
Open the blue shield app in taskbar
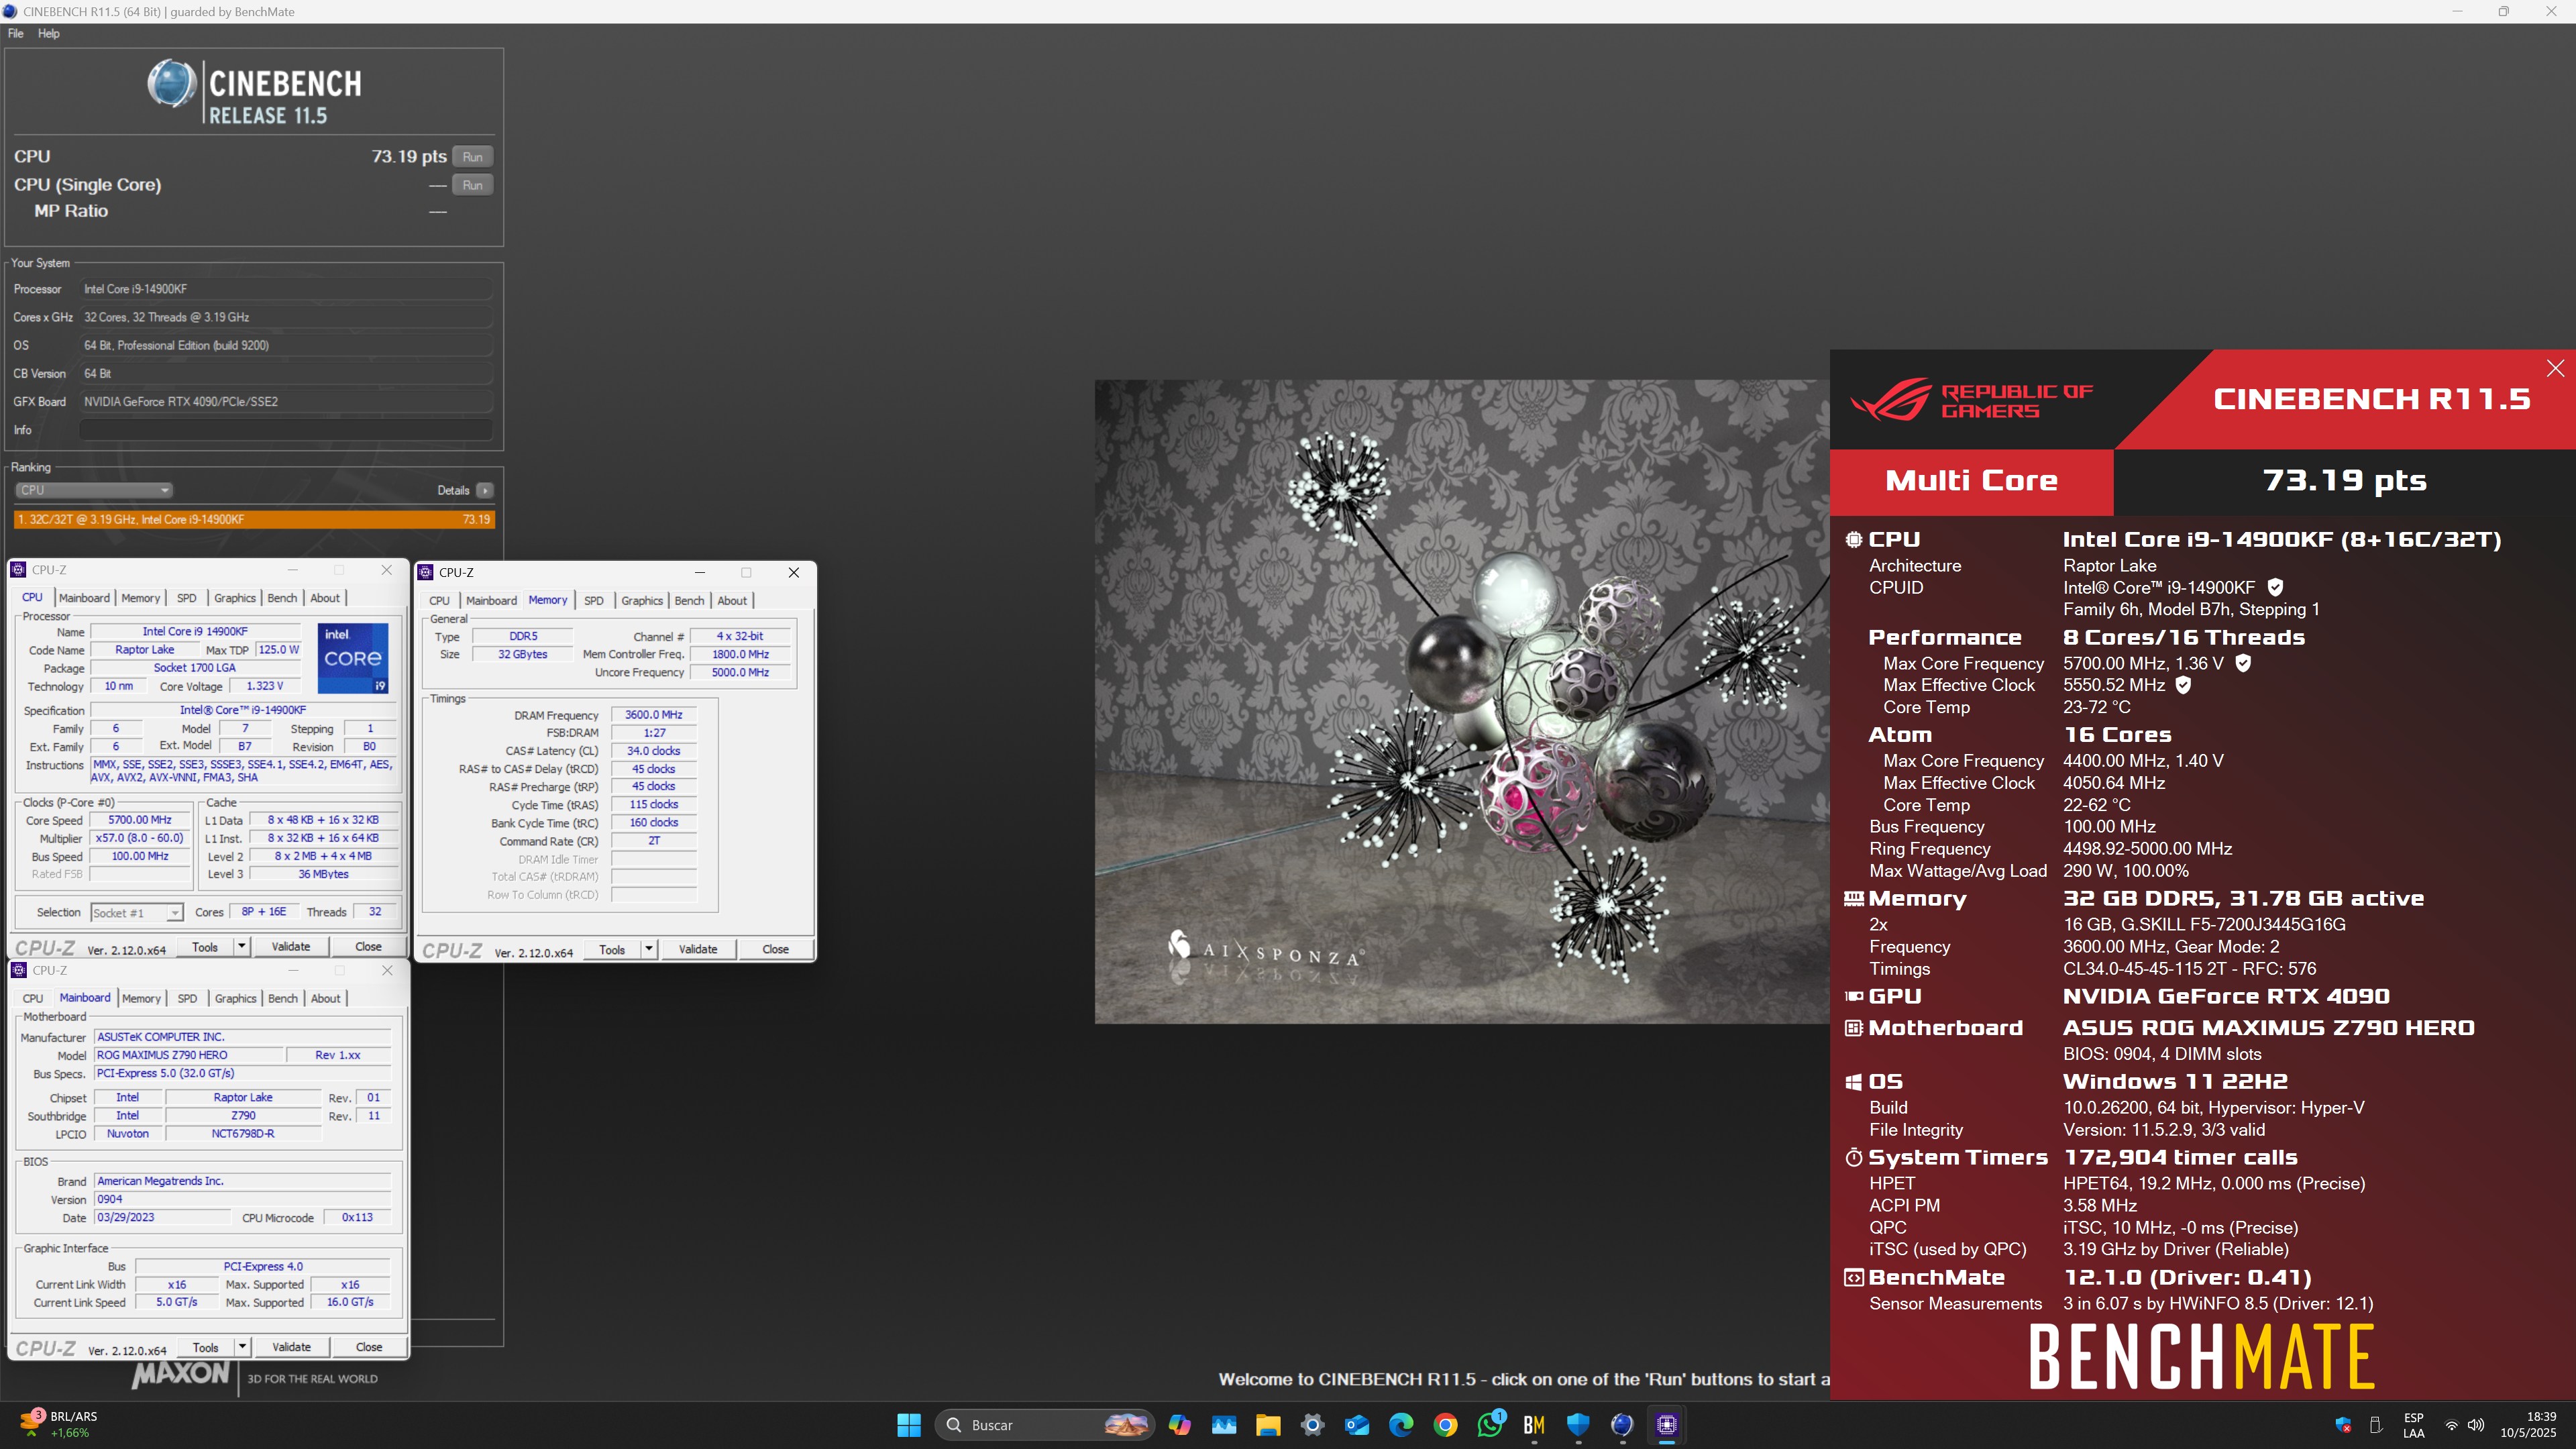pyautogui.click(x=1578, y=1425)
